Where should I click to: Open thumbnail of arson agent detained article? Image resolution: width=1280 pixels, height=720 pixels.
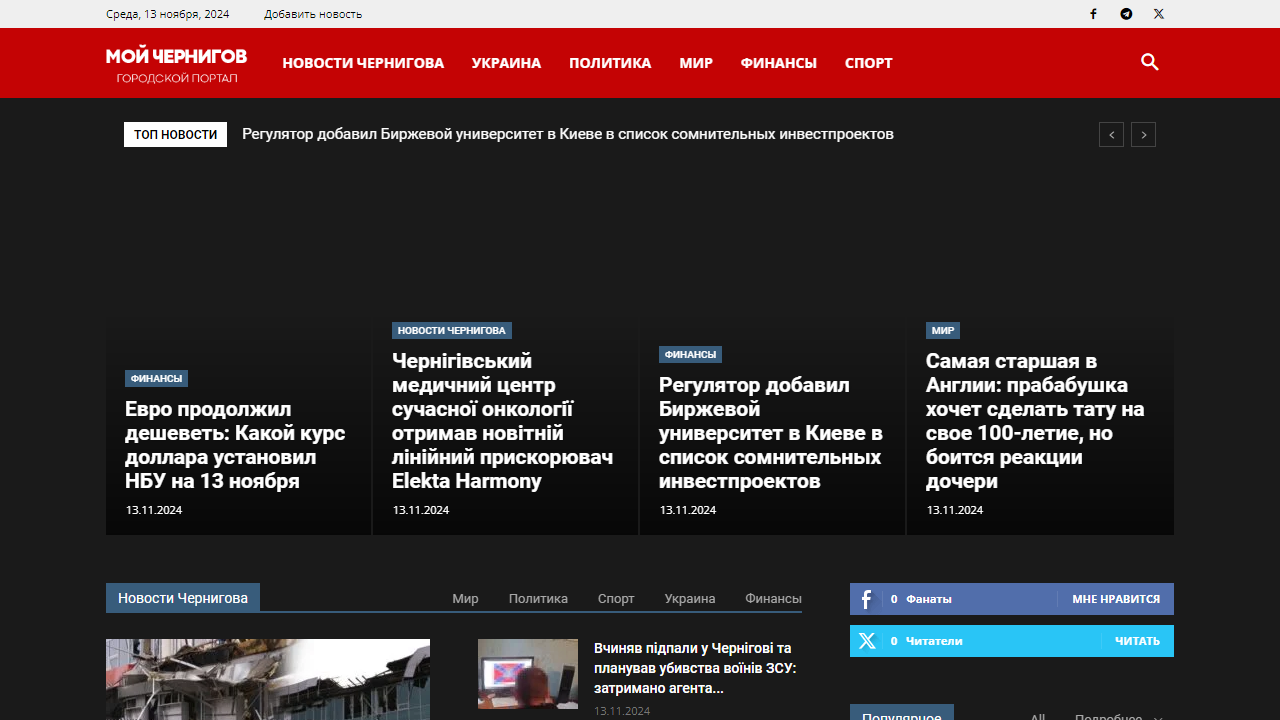(x=528, y=674)
